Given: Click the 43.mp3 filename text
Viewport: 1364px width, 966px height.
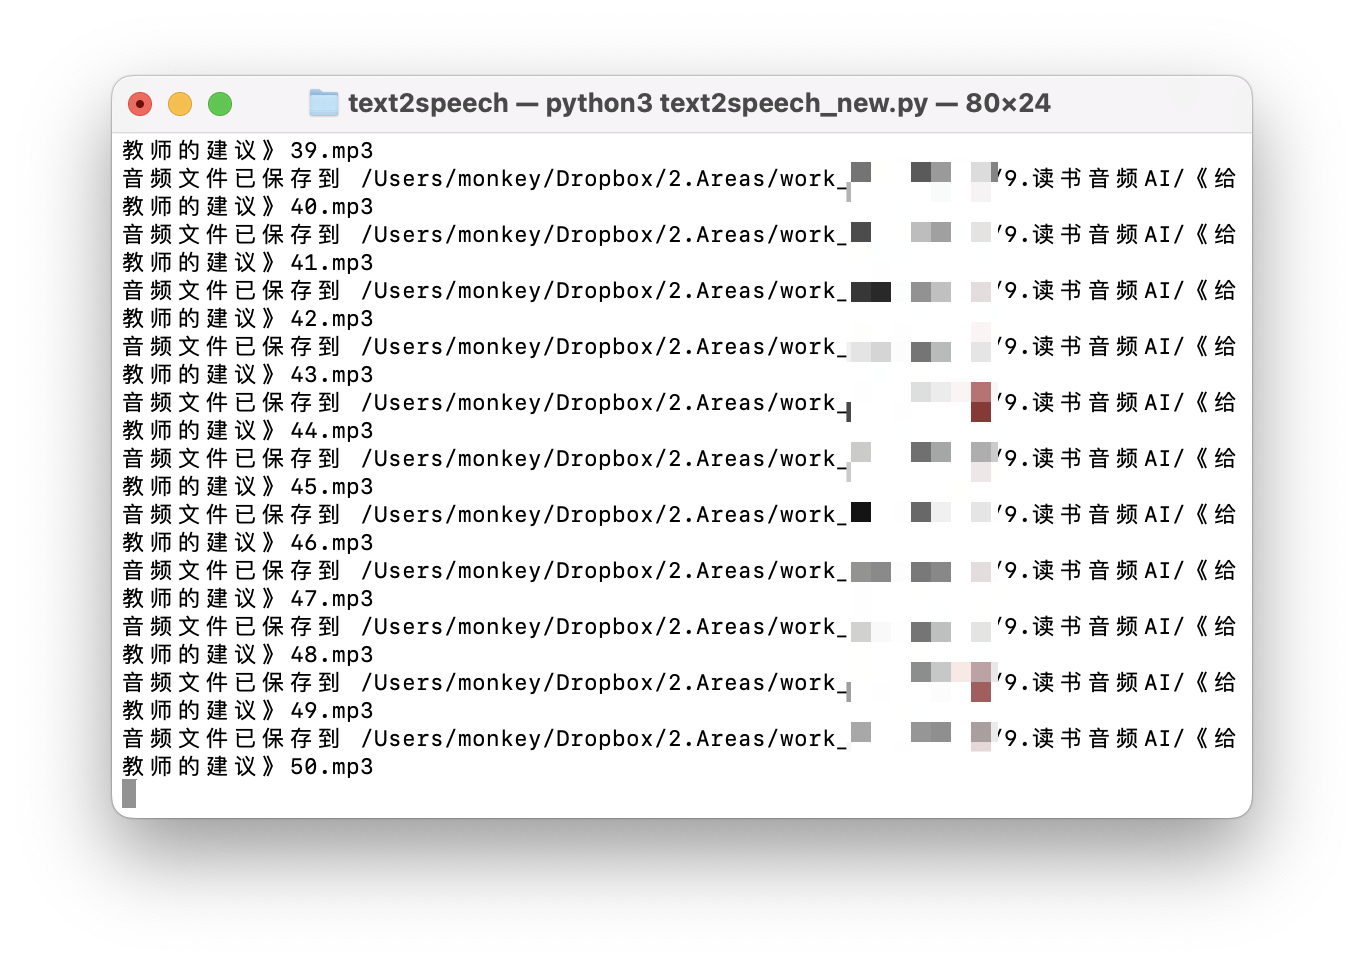Looking at the screenshot, I should coord(331,375).
